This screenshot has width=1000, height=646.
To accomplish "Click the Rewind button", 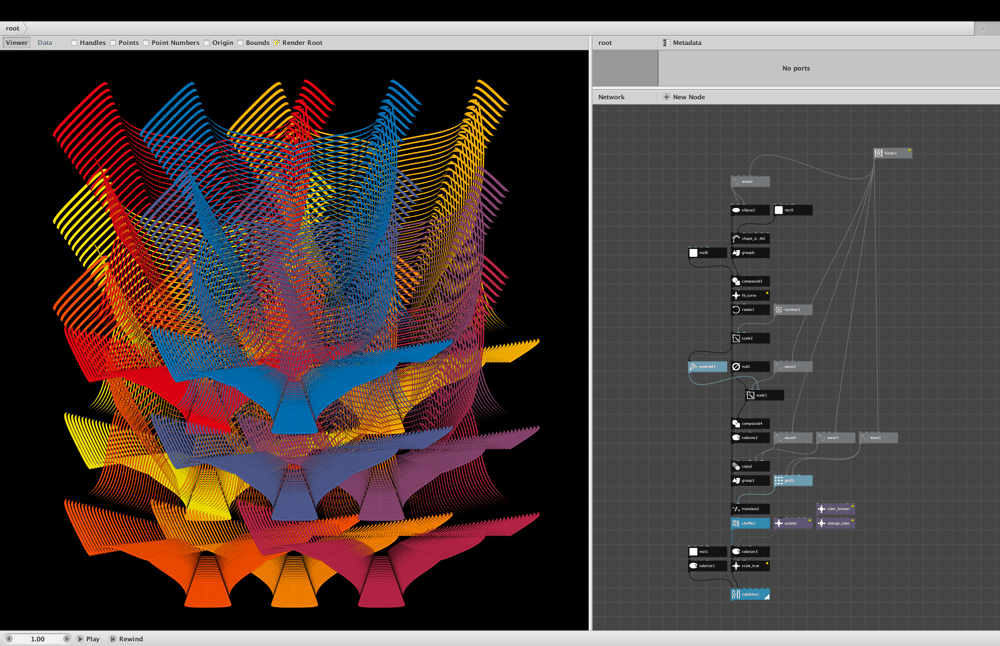I will point(126,638).
